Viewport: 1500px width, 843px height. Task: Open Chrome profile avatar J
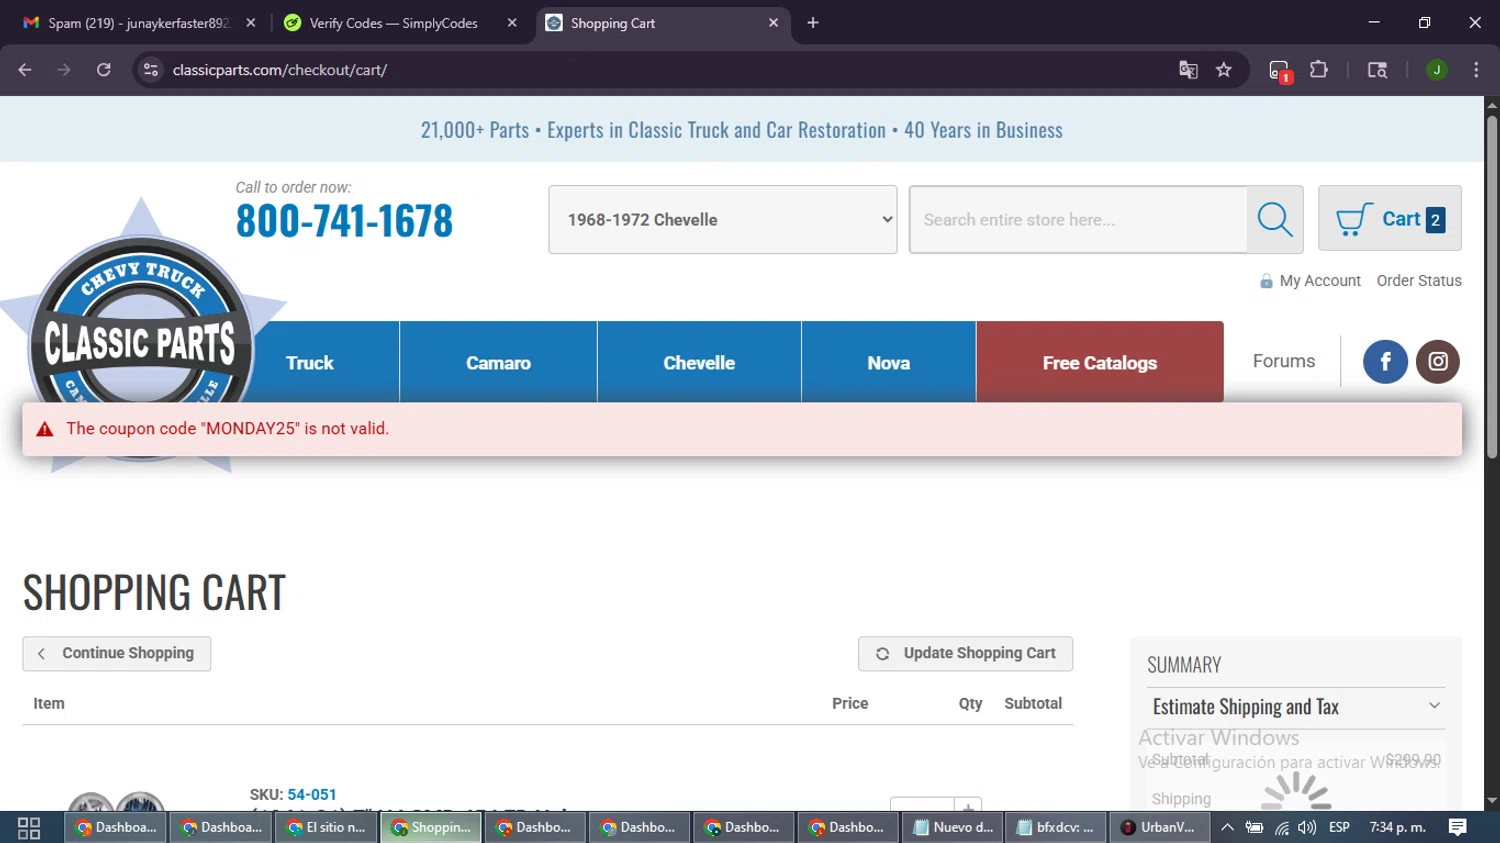pyautogui.click(x=1437, y=70)
